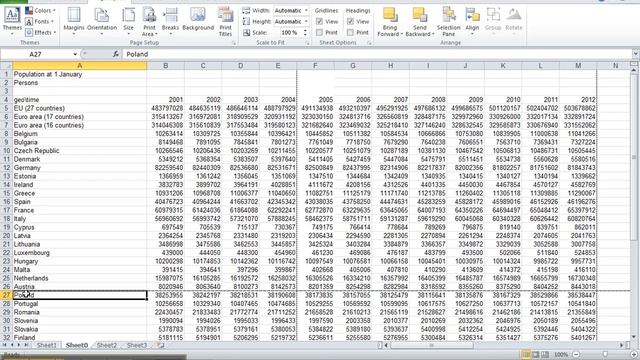
Task: Increase Scale with spinner up arrow
Action: tap(305, 30)
